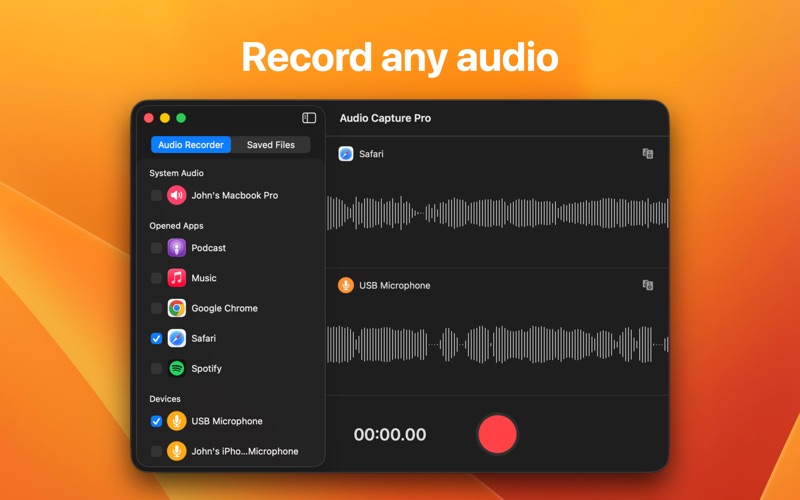
Task: Click the Opened Apps section header
Action: click(x=177, y=226)
